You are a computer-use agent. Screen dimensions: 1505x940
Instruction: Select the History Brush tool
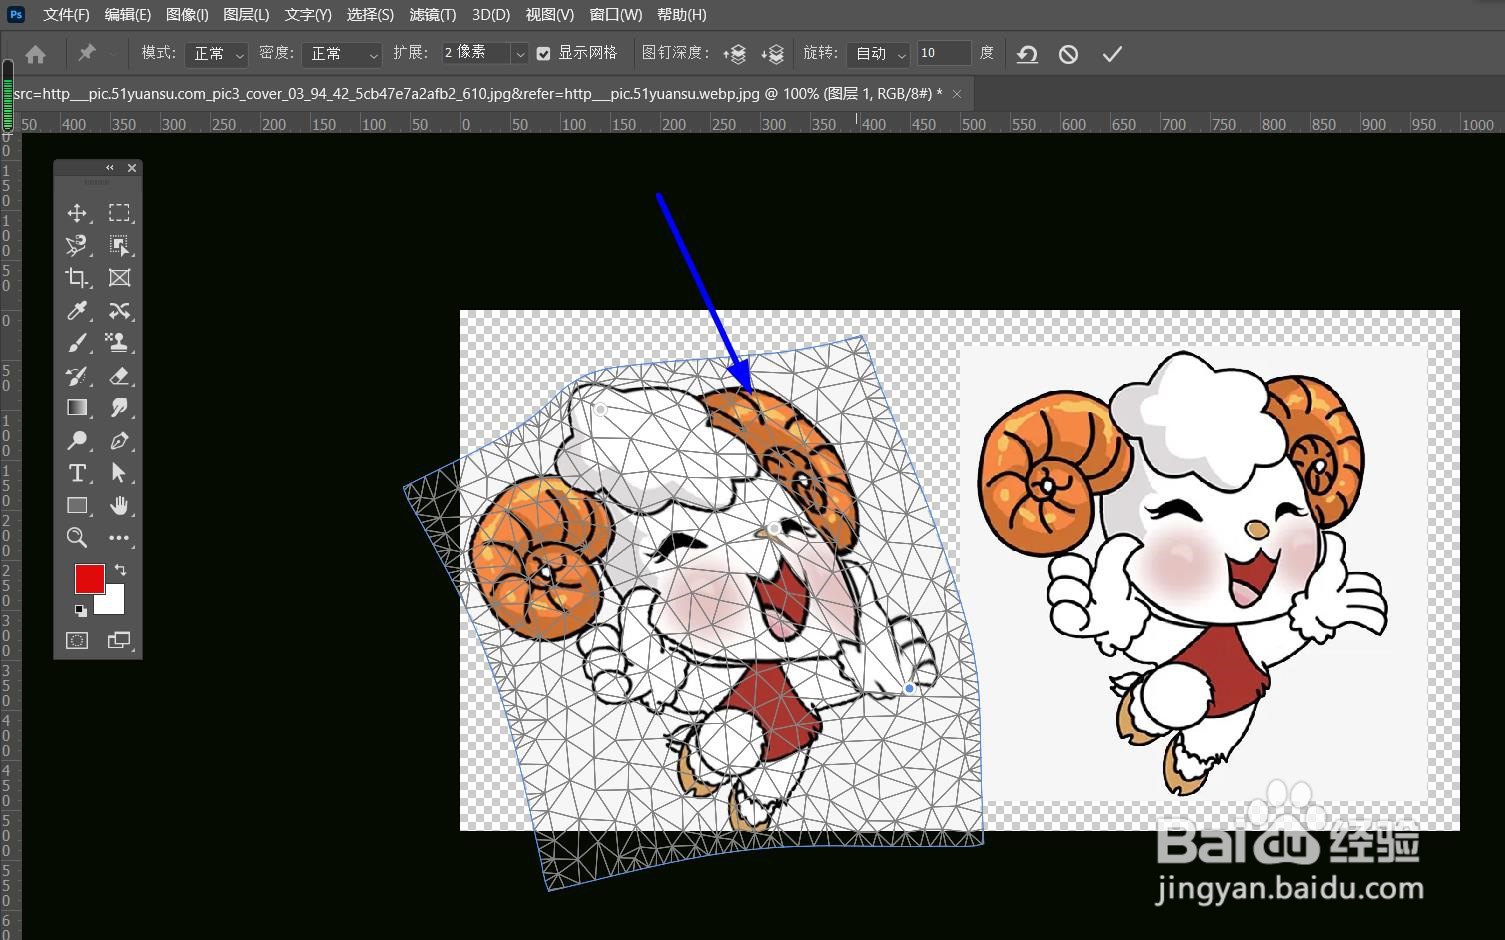pyautogui.click(x=76, y=376)
